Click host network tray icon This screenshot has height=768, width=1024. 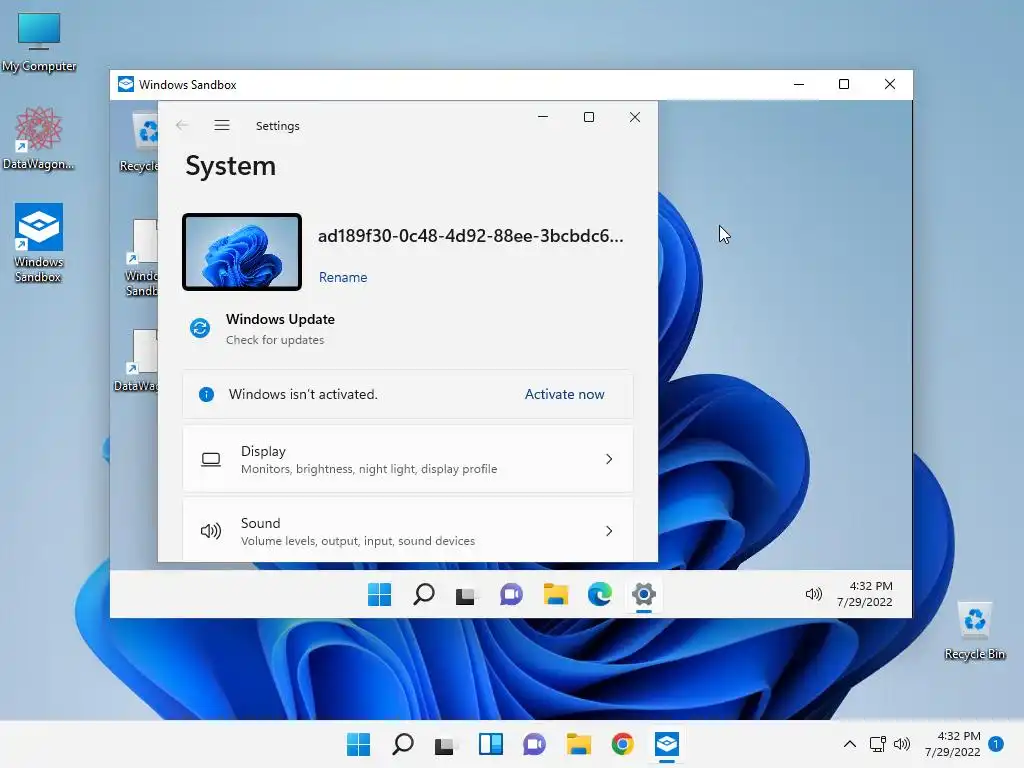[878, 744]
